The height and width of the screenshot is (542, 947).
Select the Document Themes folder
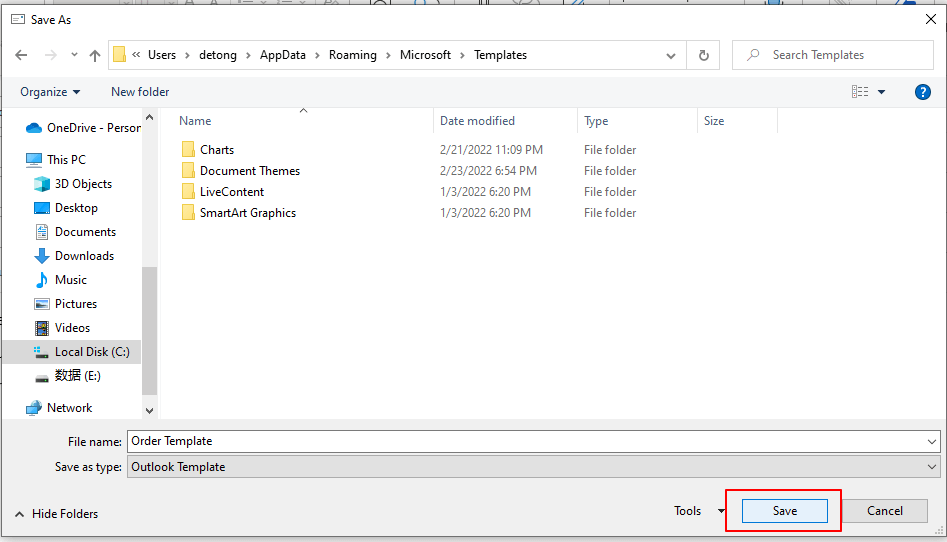pyautogui.click(x=249, y=171)
